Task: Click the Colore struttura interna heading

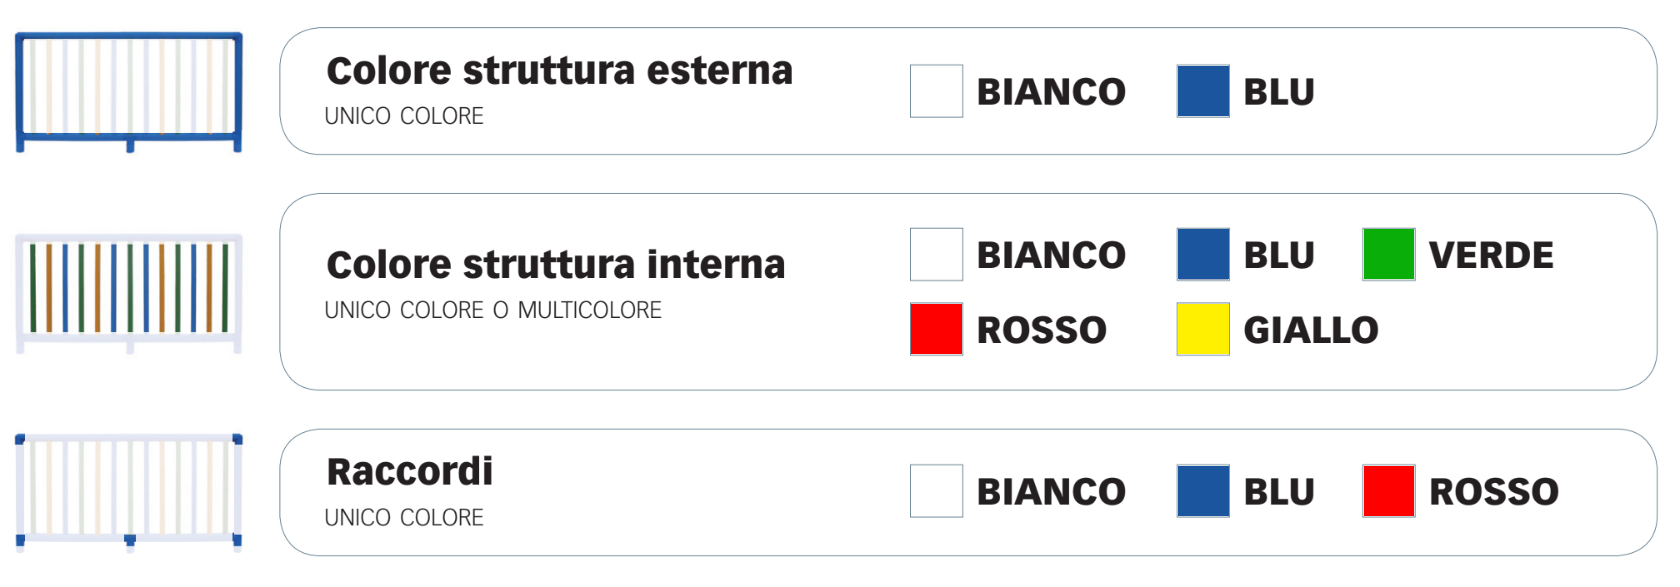Action: (556, 265)
